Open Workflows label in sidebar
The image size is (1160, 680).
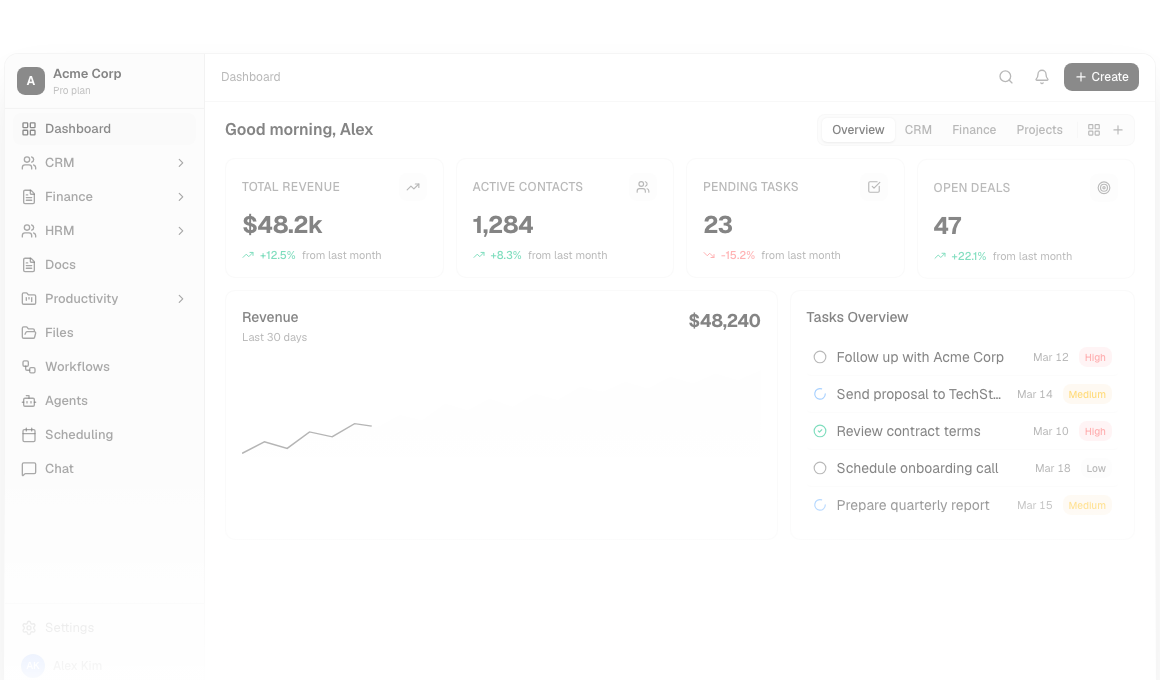(x=77, y=367)
